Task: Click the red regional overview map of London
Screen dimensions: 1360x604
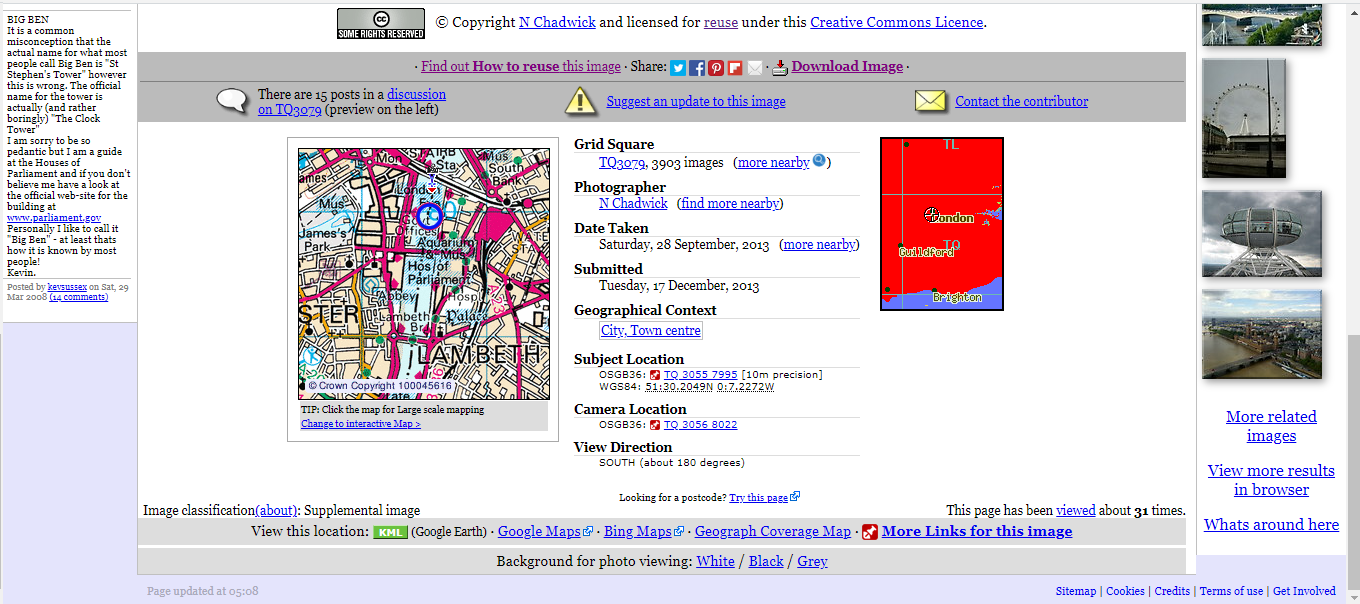Action: pyautogui.click(x=942, y=224)
